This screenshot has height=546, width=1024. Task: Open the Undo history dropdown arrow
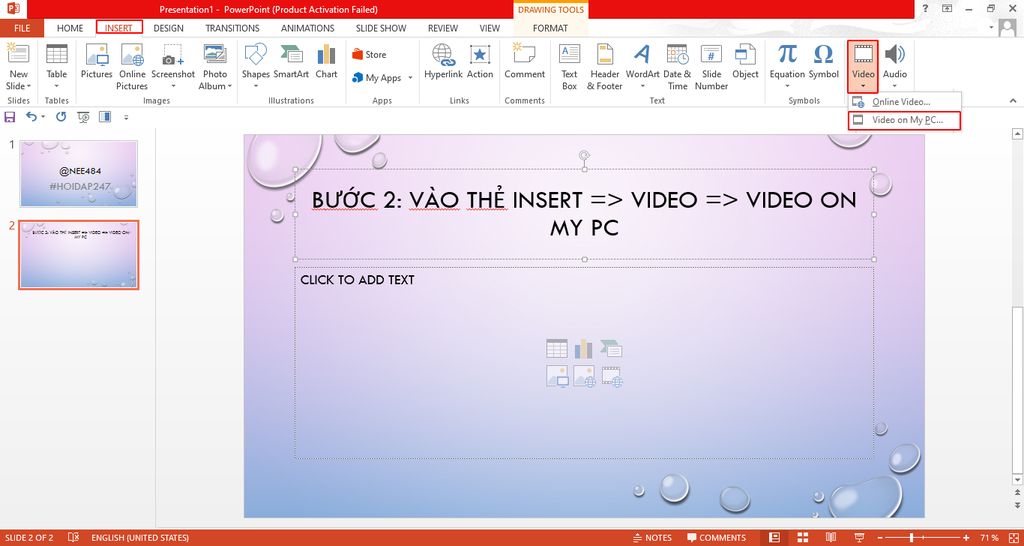coord(43,117)
